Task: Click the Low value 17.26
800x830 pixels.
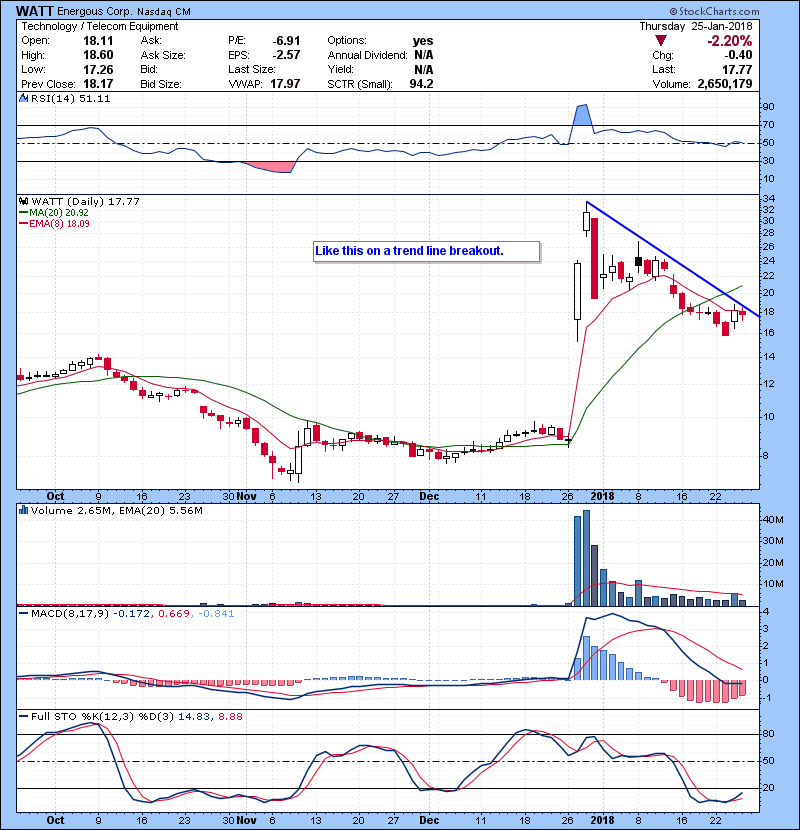Action: pyautogui.click(x=98, y=69)
